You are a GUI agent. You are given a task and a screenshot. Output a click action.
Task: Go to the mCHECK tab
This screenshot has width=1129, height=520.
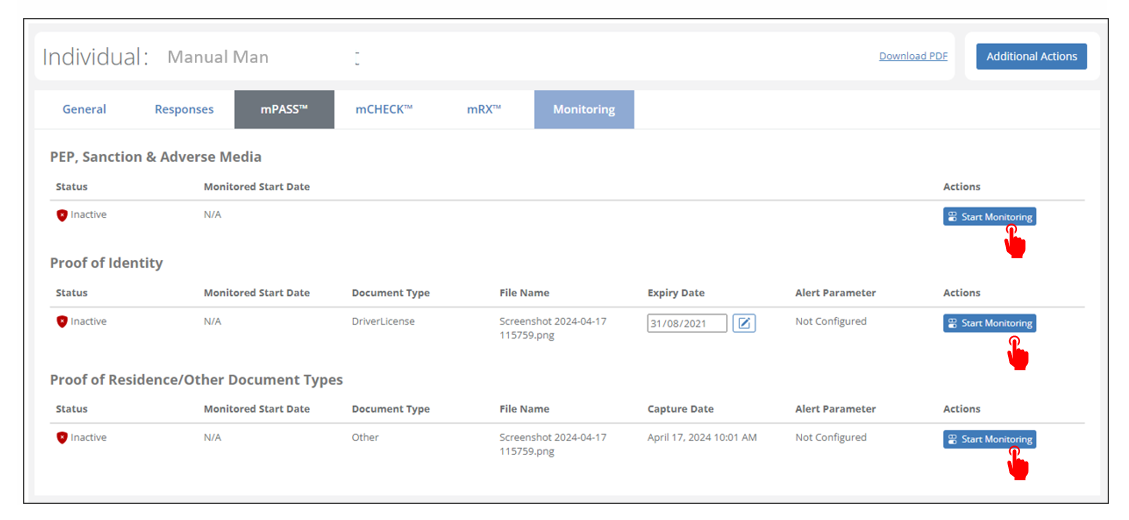(x=384, y=110)
